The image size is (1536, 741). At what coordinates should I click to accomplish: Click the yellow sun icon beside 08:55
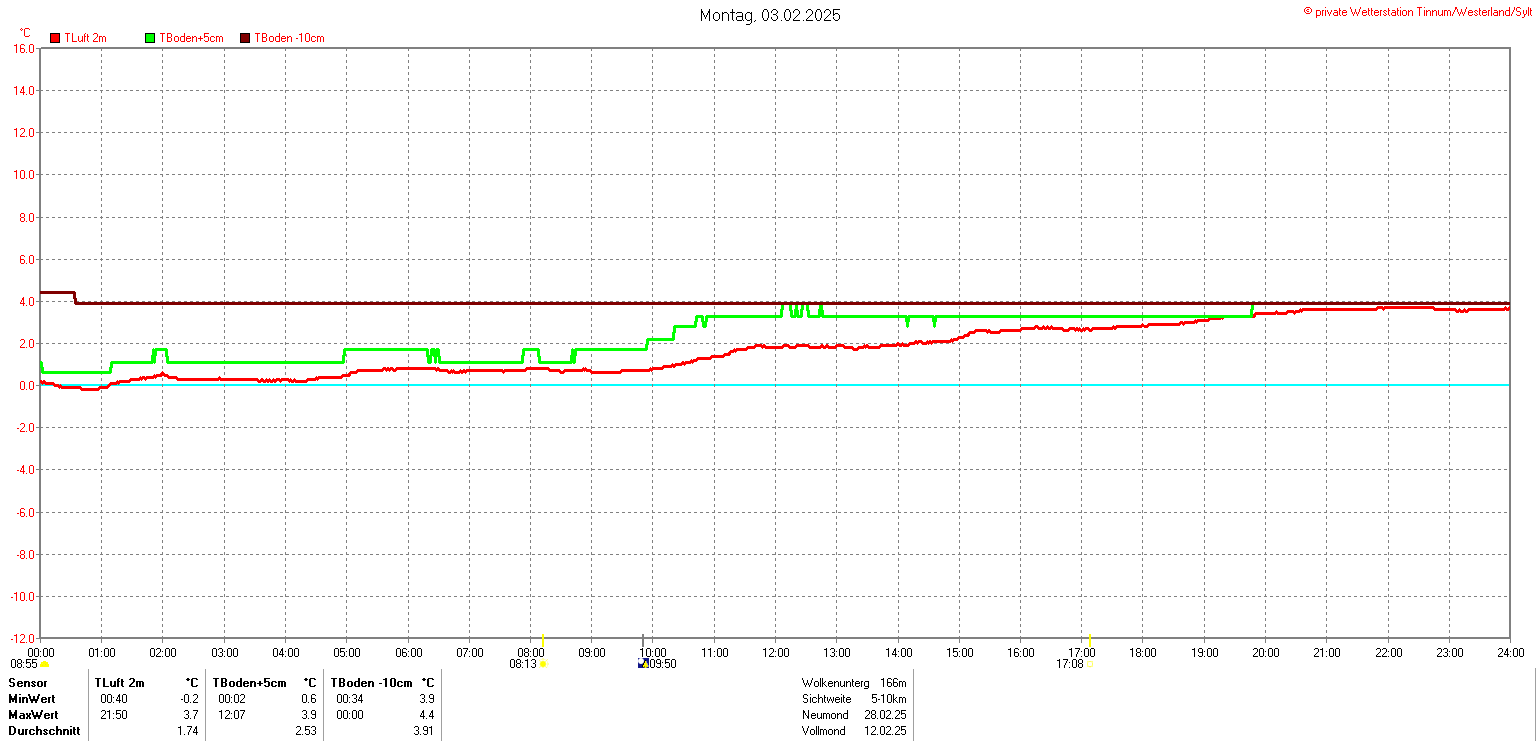[x=44, y=664]
